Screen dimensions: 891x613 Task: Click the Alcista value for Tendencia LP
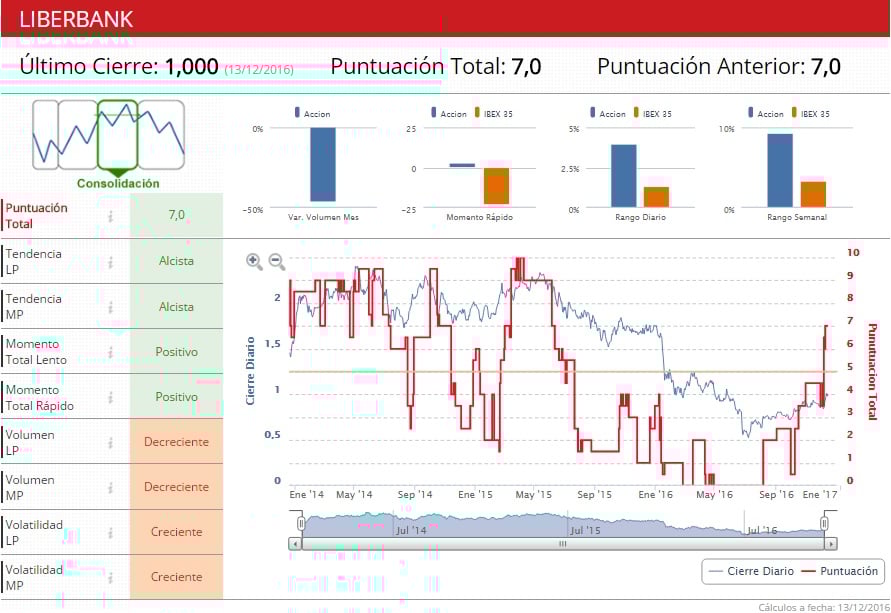coord(176,261)
